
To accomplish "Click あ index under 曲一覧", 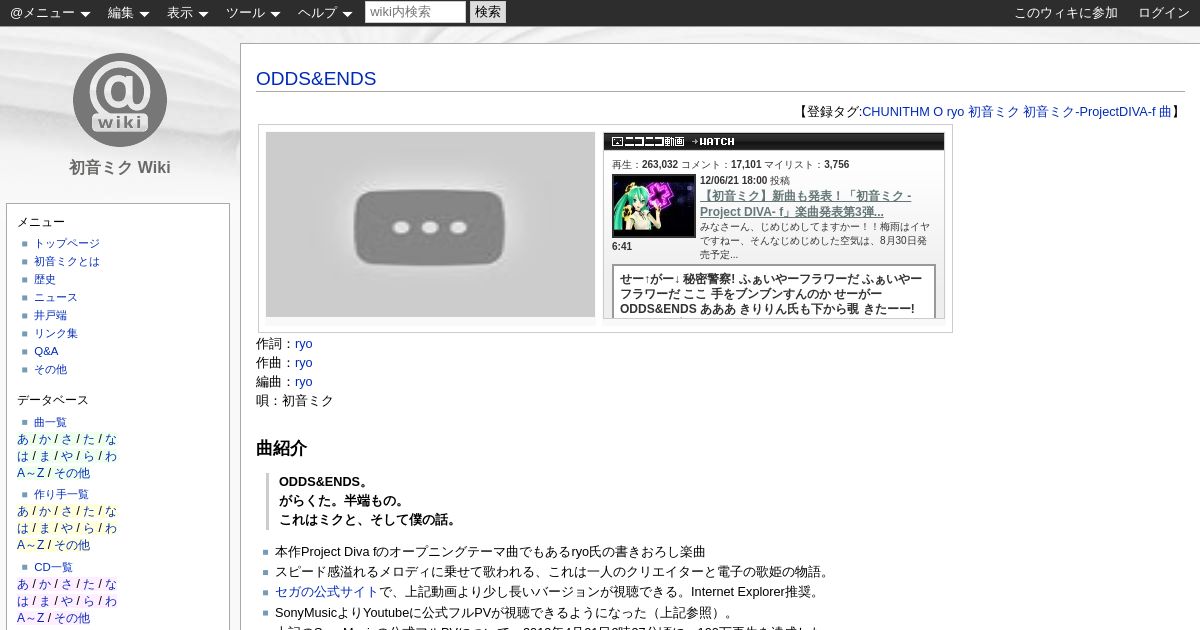I will click(23, 439).
